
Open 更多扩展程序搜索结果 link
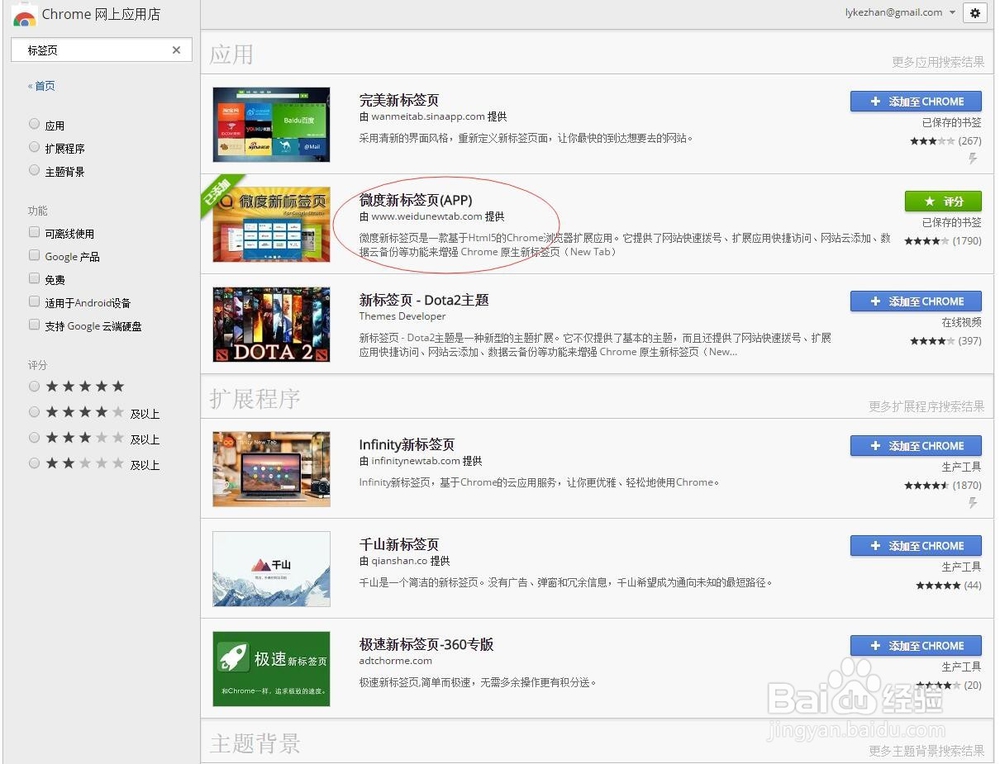pyautogui.click(x=926, y=406)
